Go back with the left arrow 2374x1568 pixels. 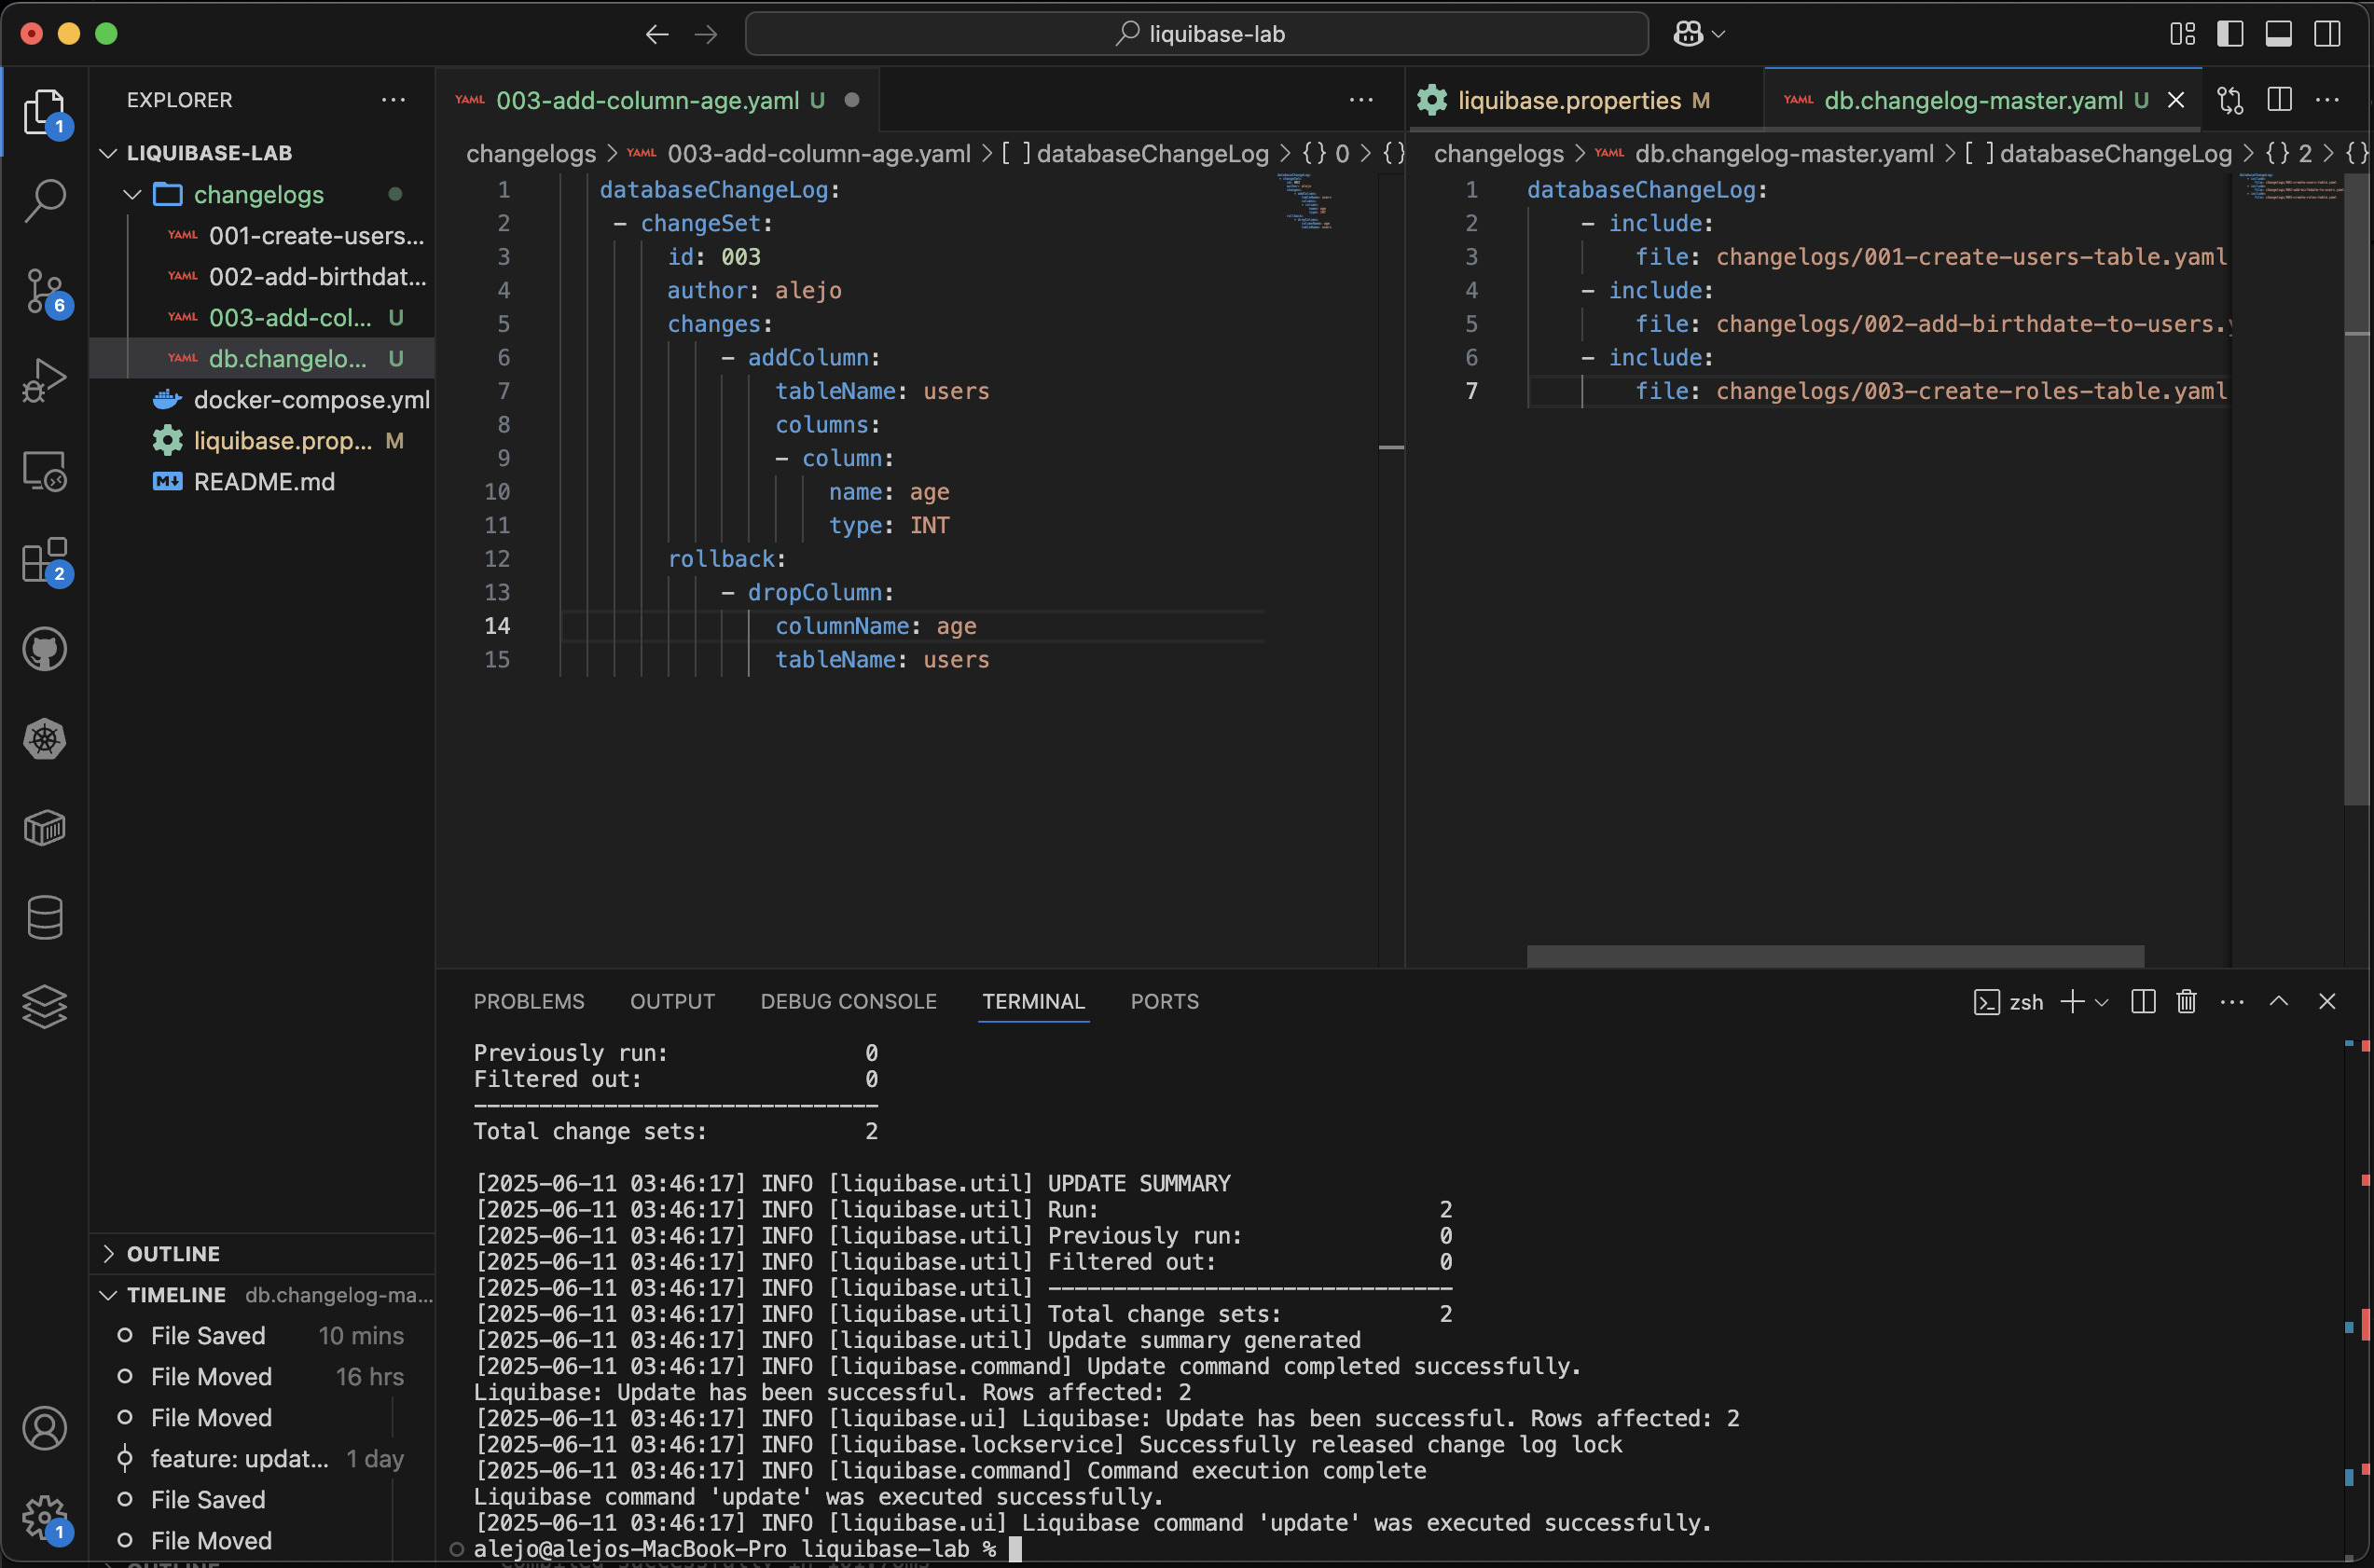pyautogui.click(x=657, y=35)
